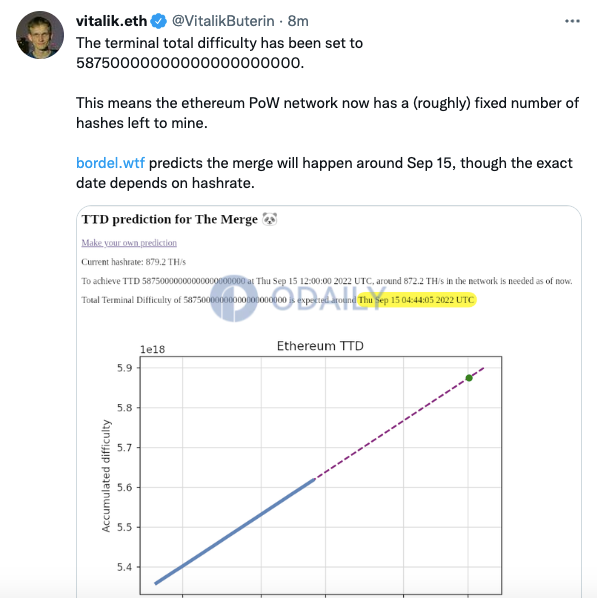
Task: Click the green TTD target dot
Action: [x=469, y=378]
